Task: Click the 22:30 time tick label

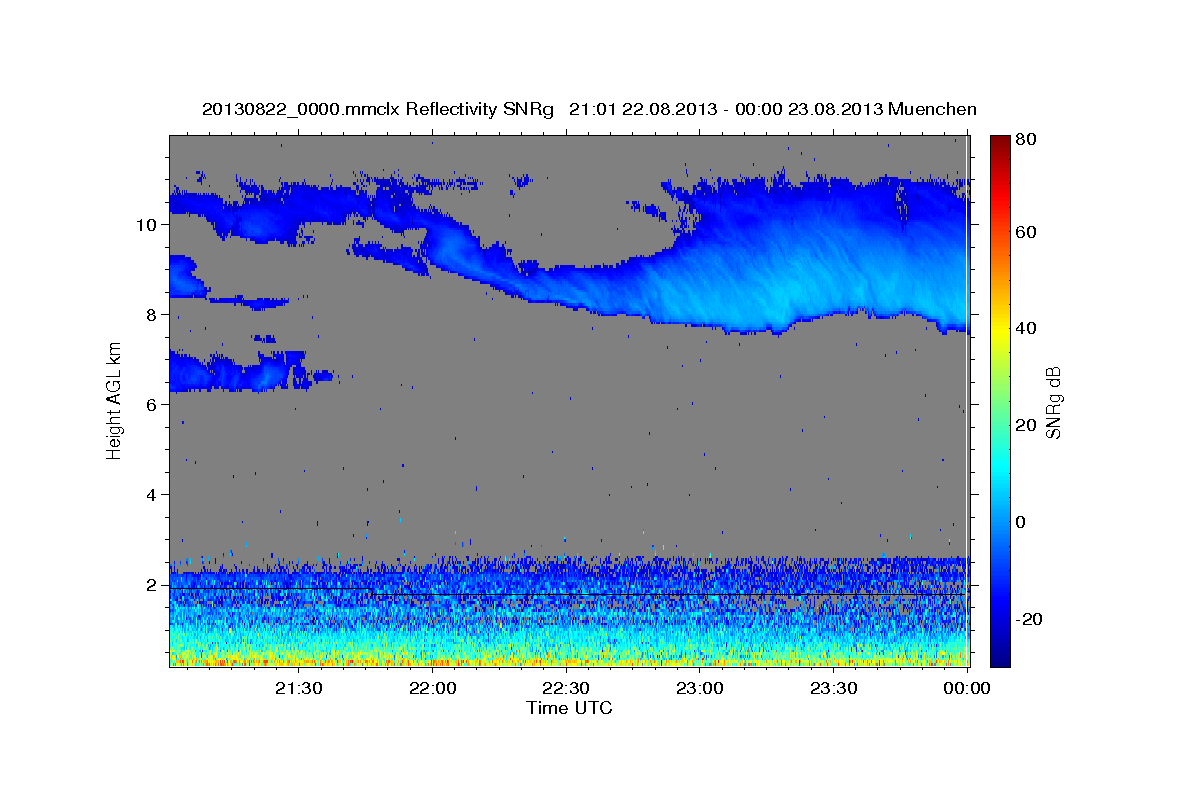Action: point(567,688)
